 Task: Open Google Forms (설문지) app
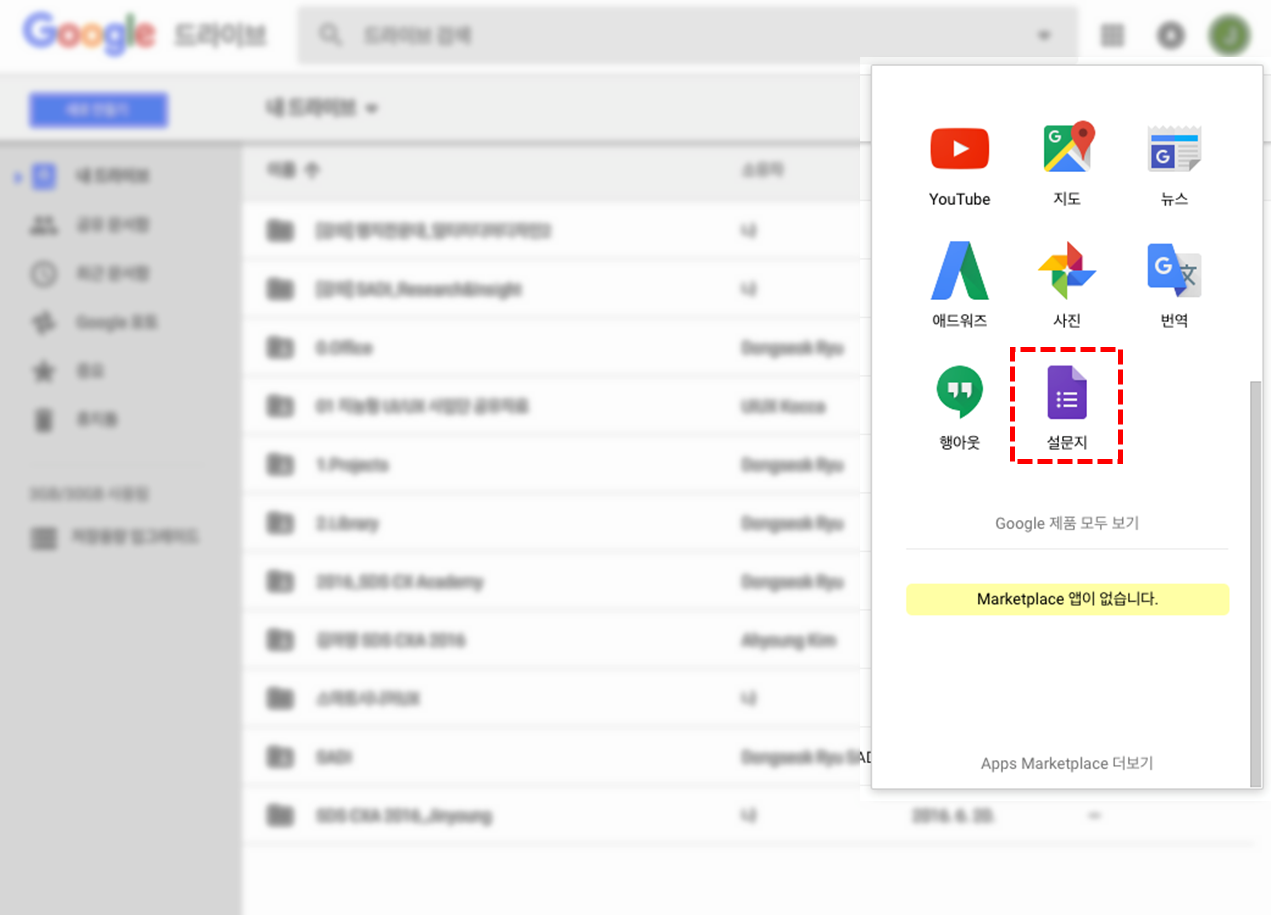[x=1067, y=393]
